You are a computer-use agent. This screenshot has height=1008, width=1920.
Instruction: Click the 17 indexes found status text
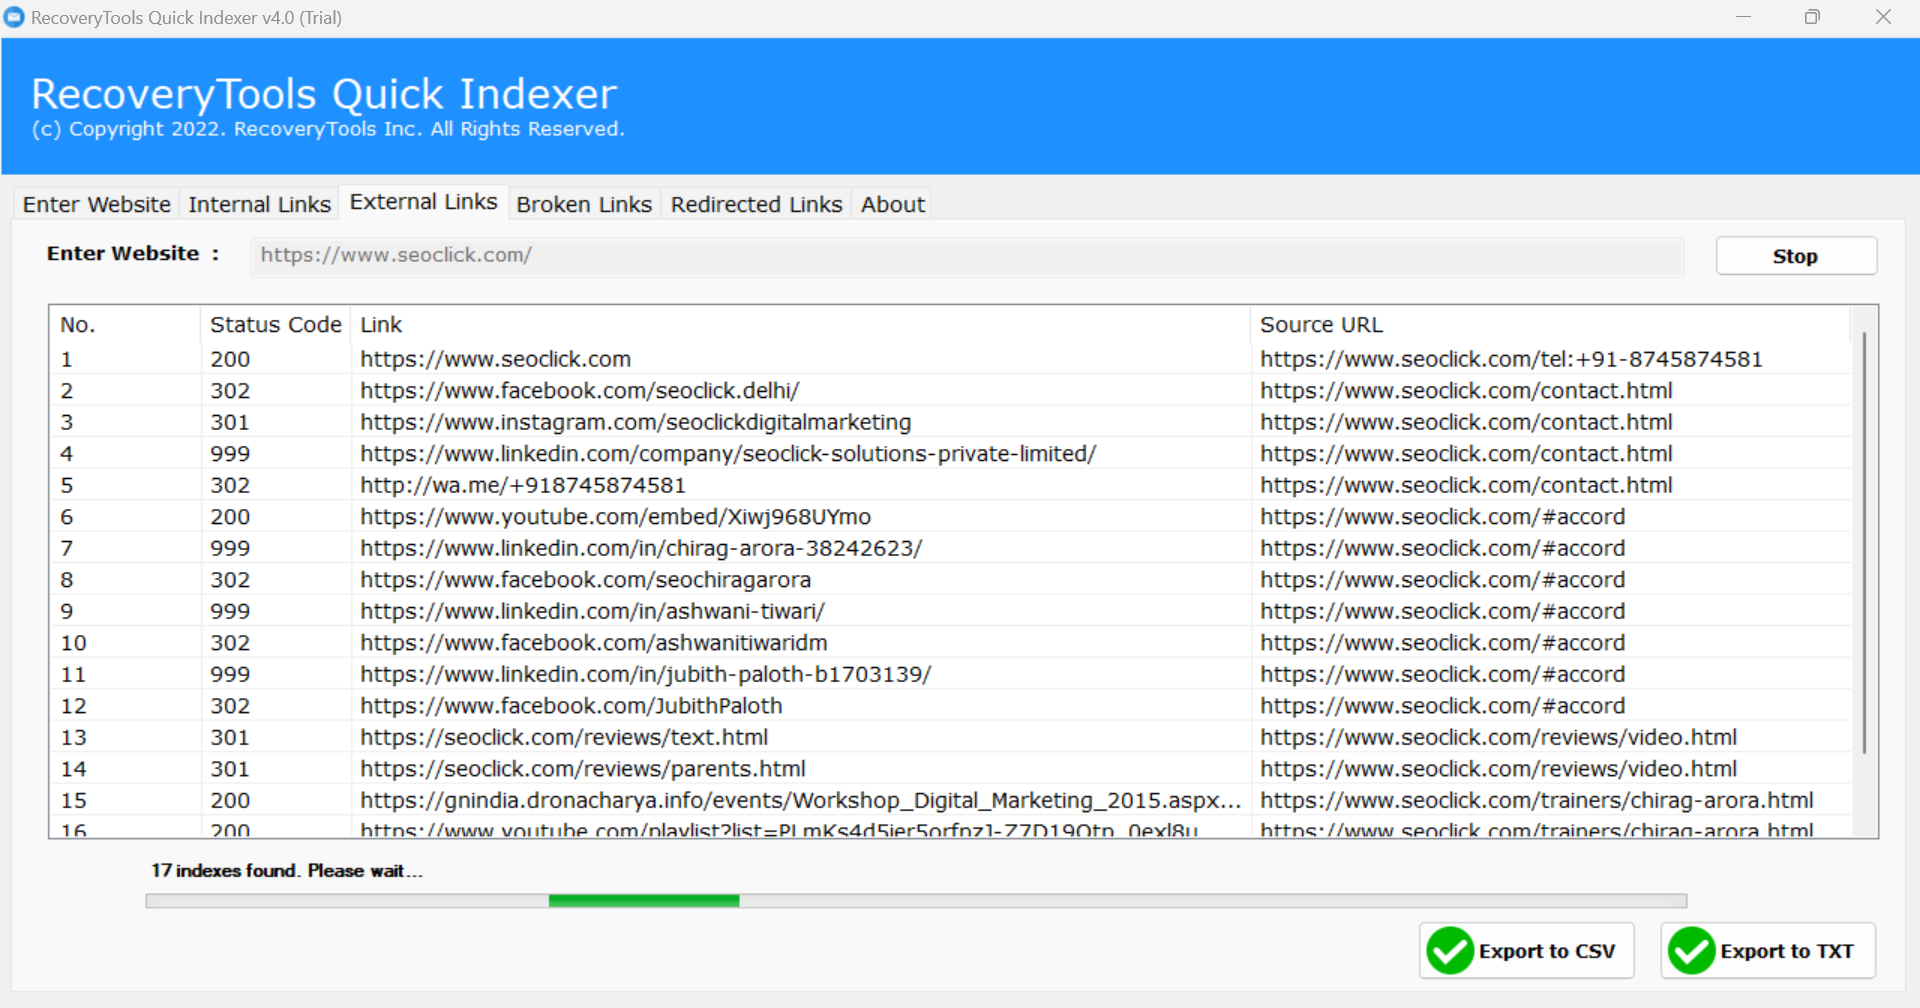click(x=287, y=871)
